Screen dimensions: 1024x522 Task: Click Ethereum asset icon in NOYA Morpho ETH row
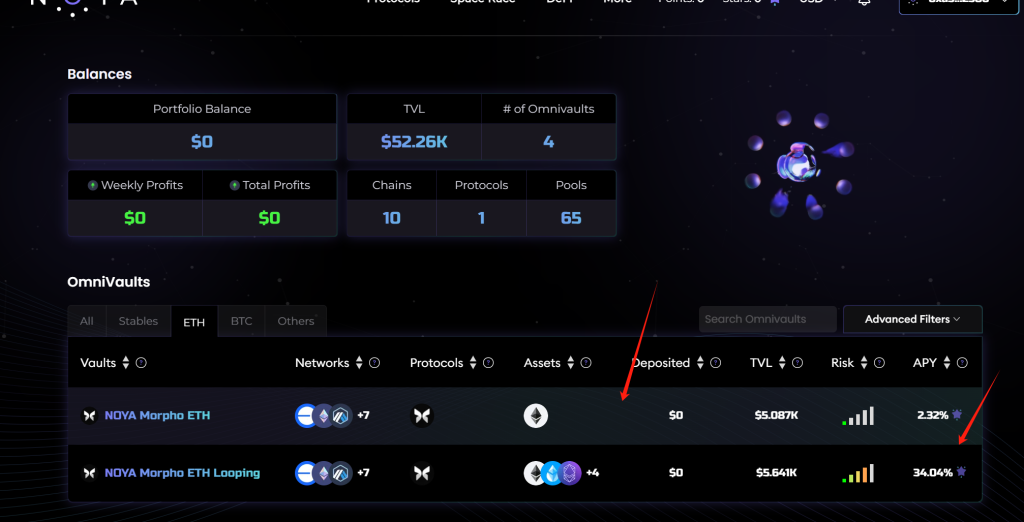pyautogui.click(x=536, y=416)
